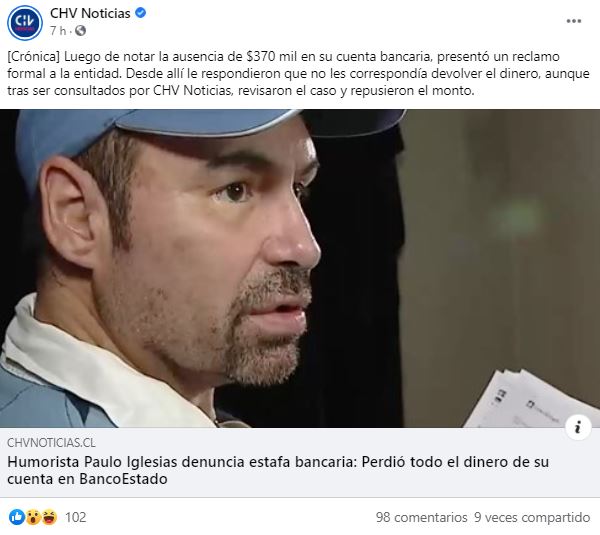Open the 102 reactions count list
Viewport: 600px width, 535px height.
(75, 517)
